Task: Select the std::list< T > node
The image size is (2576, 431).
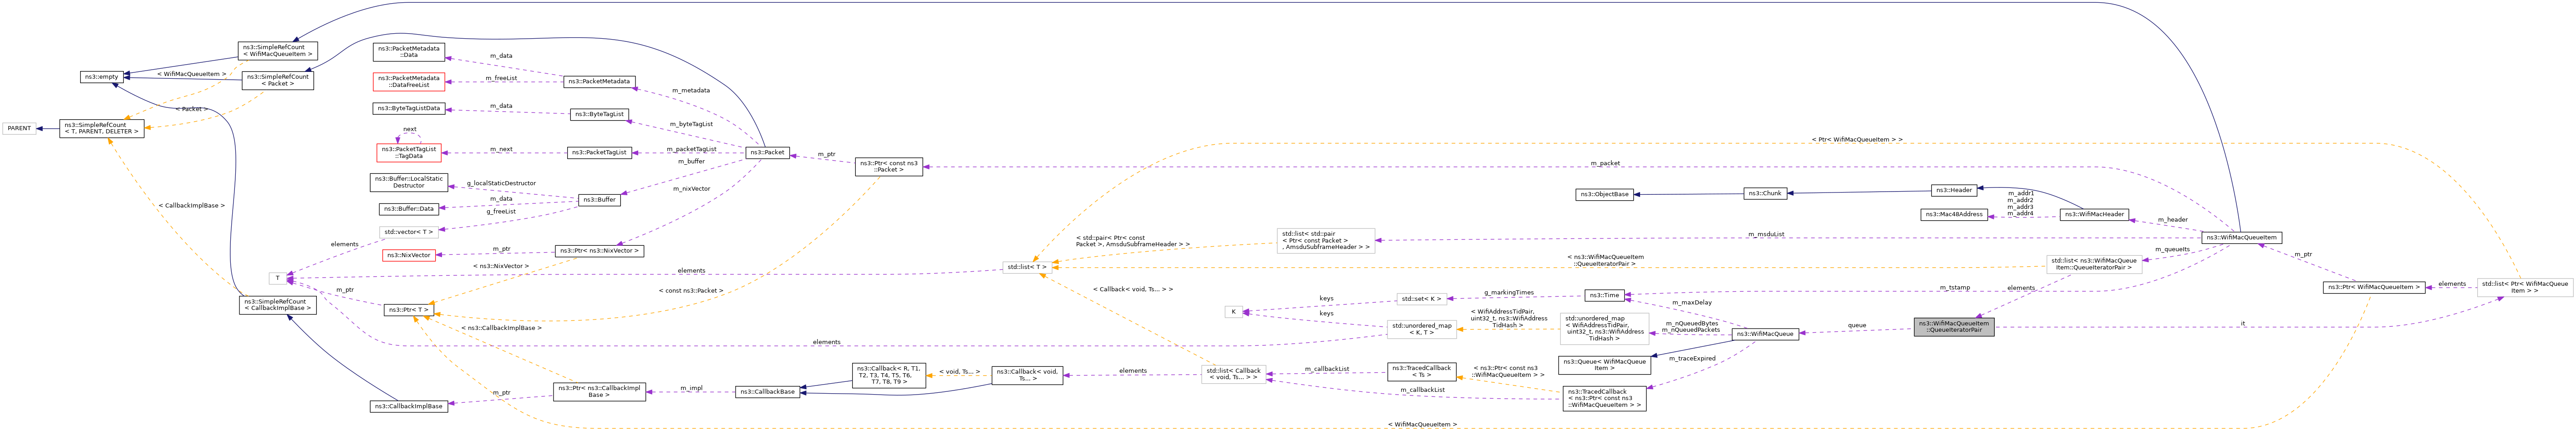Action: click(1027, 267)
